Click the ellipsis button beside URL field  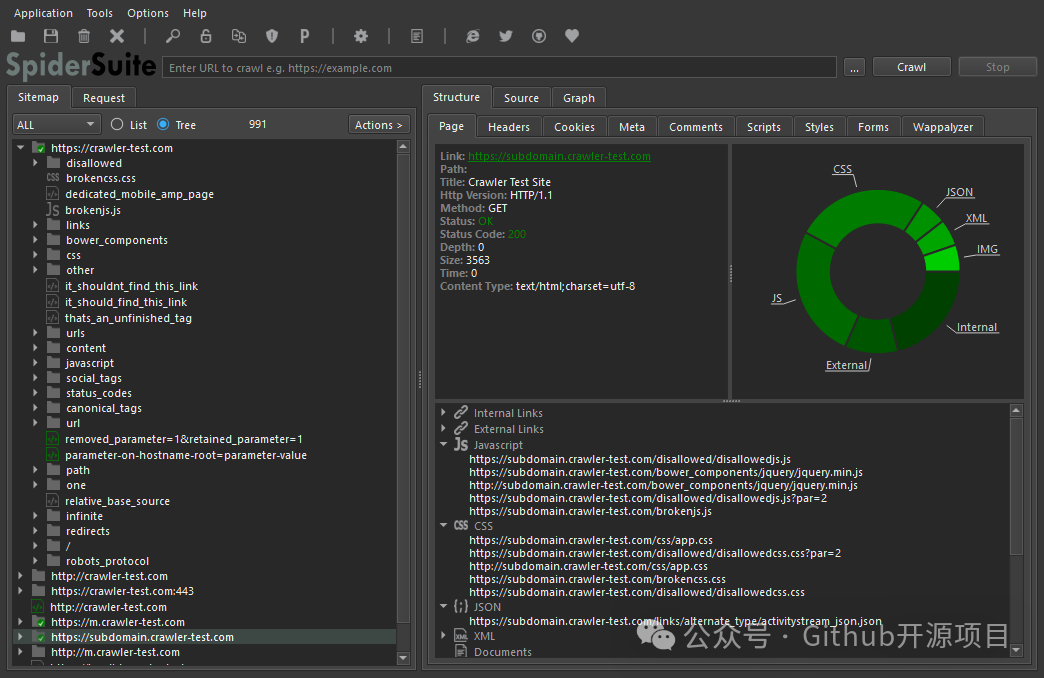(x=854, y=67)
